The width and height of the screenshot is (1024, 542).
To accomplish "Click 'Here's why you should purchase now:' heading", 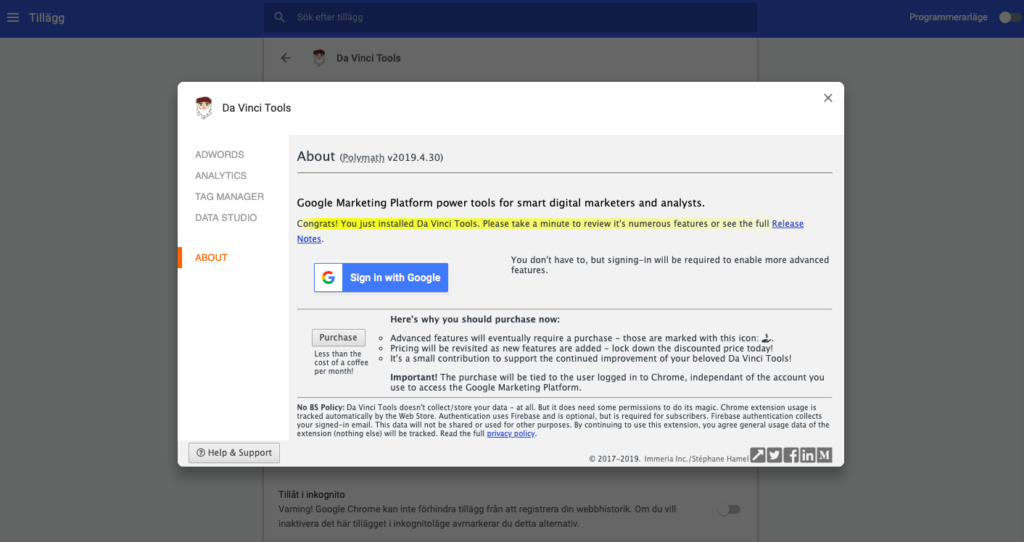I will (x=475, y=319).
